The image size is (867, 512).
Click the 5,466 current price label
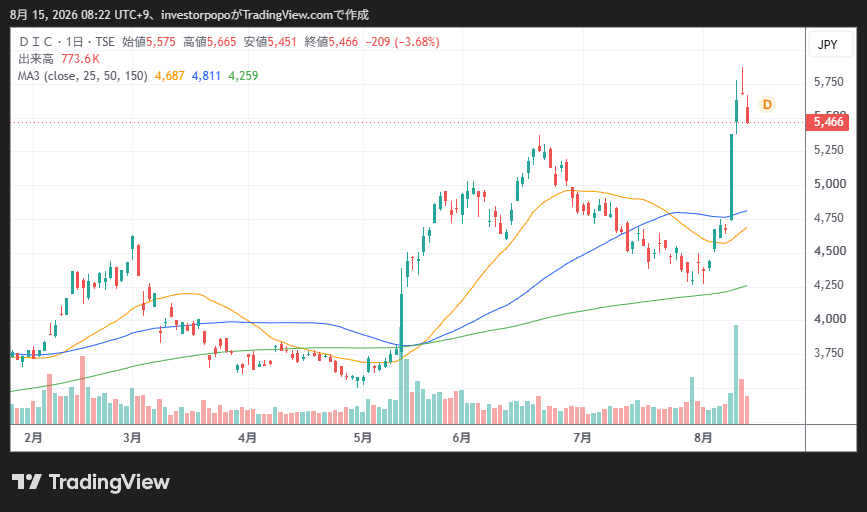tap(827, 122)
